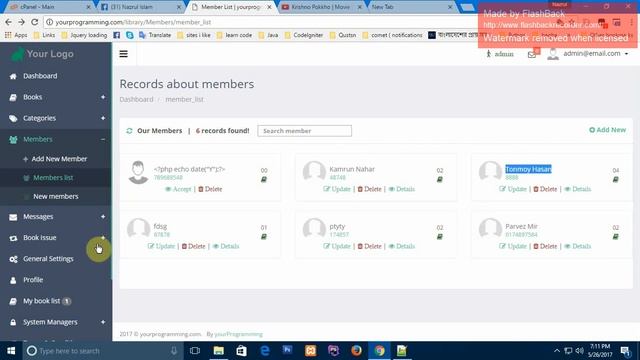
Task: Click the Dashboard breadcrumb link
Action: [x=136, y=100]
